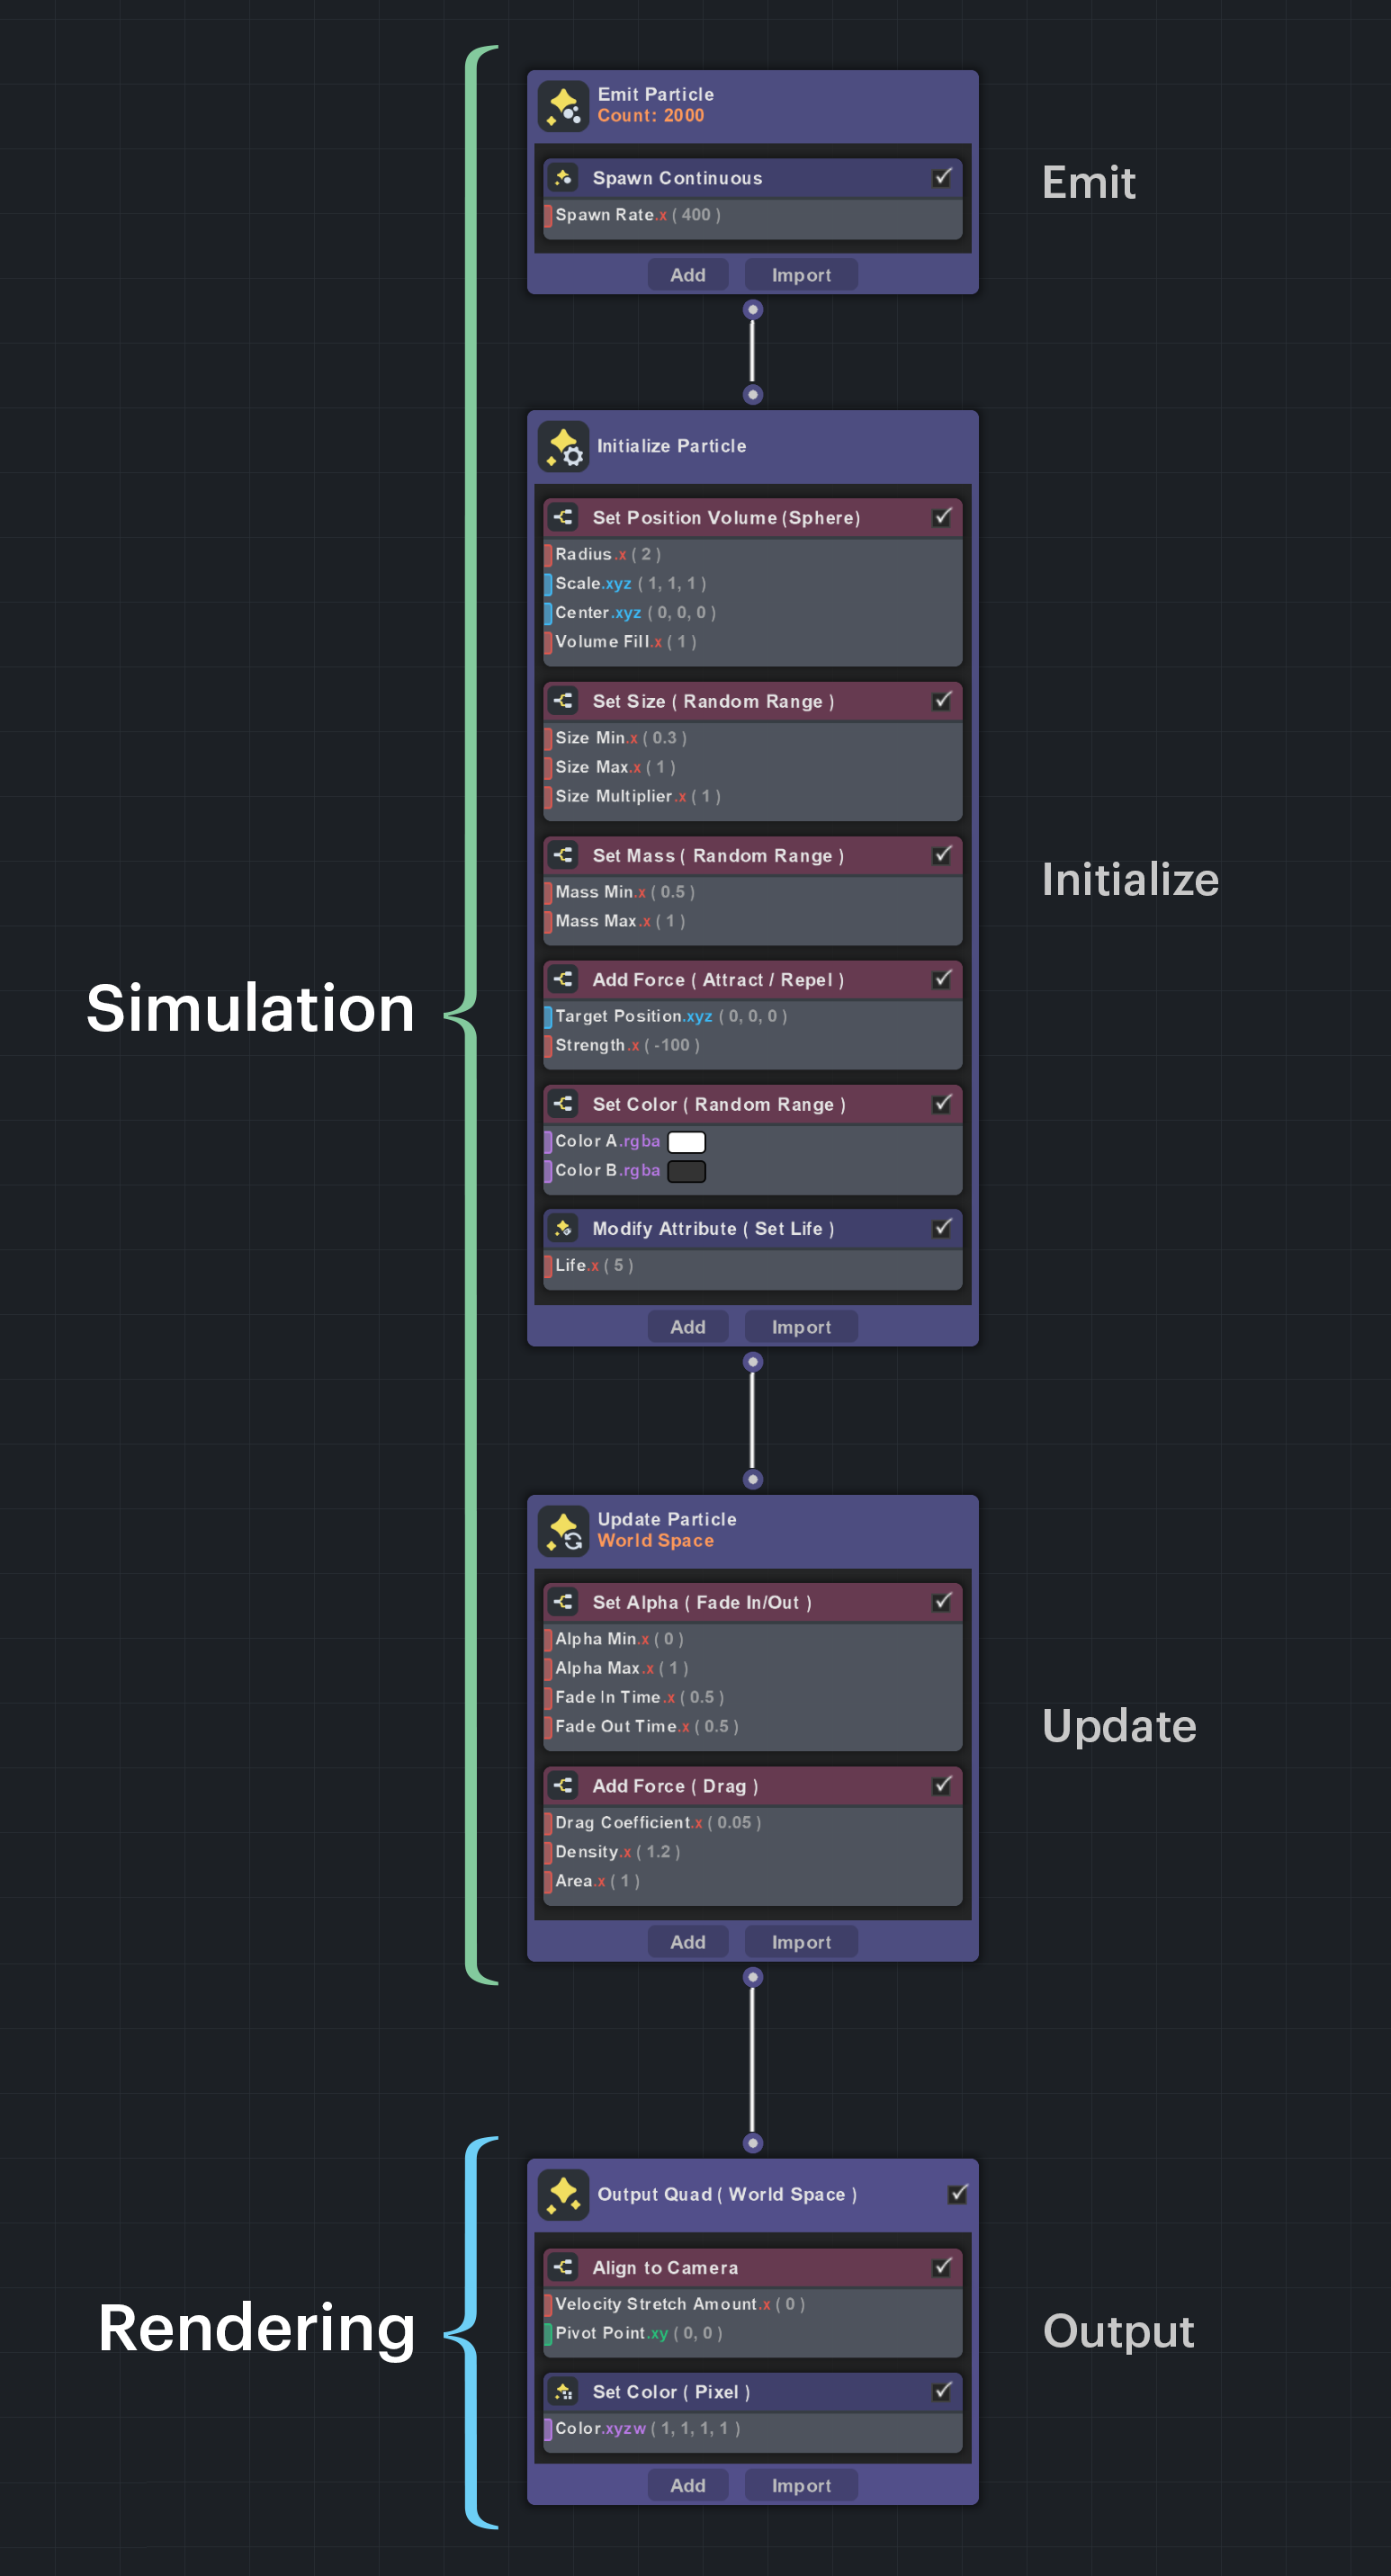Image resolution: width=1391 pixels, height=2576 pixels.
Task: Click the Emit Particle node icon
Action: pyautogui.click(x=563, y=106)
